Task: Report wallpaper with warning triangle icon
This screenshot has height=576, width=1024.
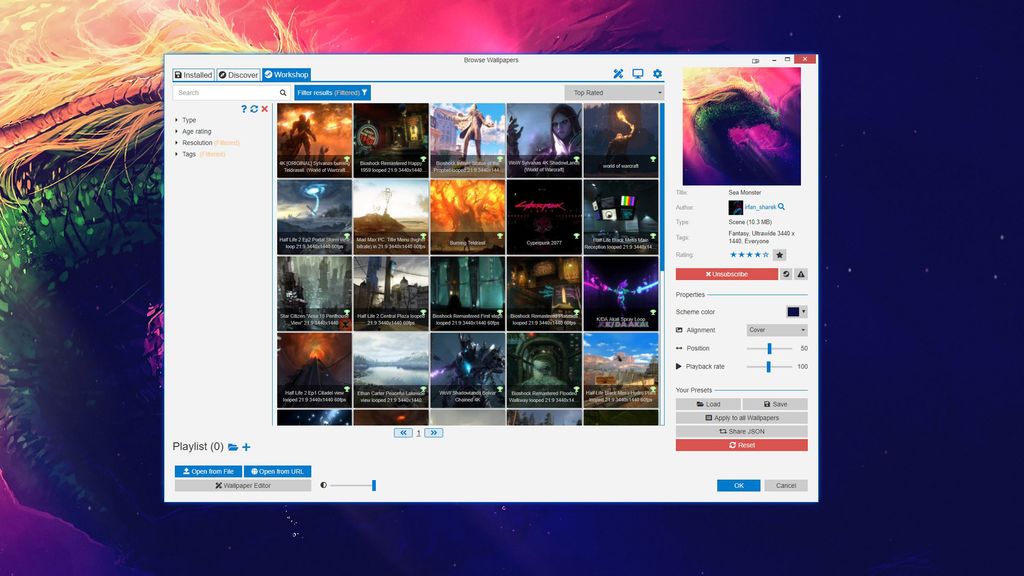Action: [x=801, y=274]
